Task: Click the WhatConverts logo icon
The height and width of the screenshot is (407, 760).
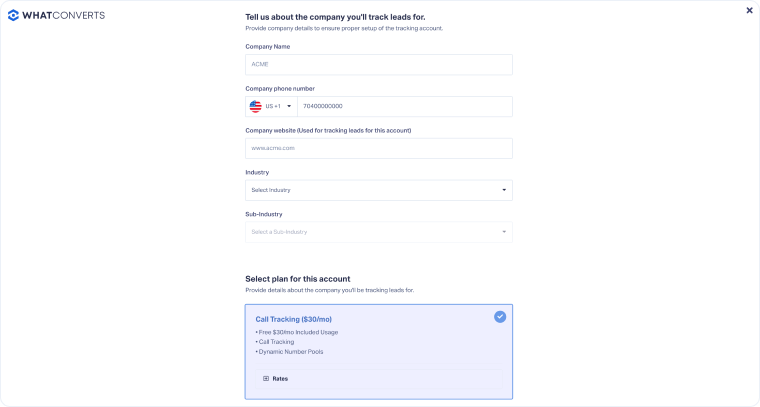Action: pyautogui.click(x=14, y=15)
